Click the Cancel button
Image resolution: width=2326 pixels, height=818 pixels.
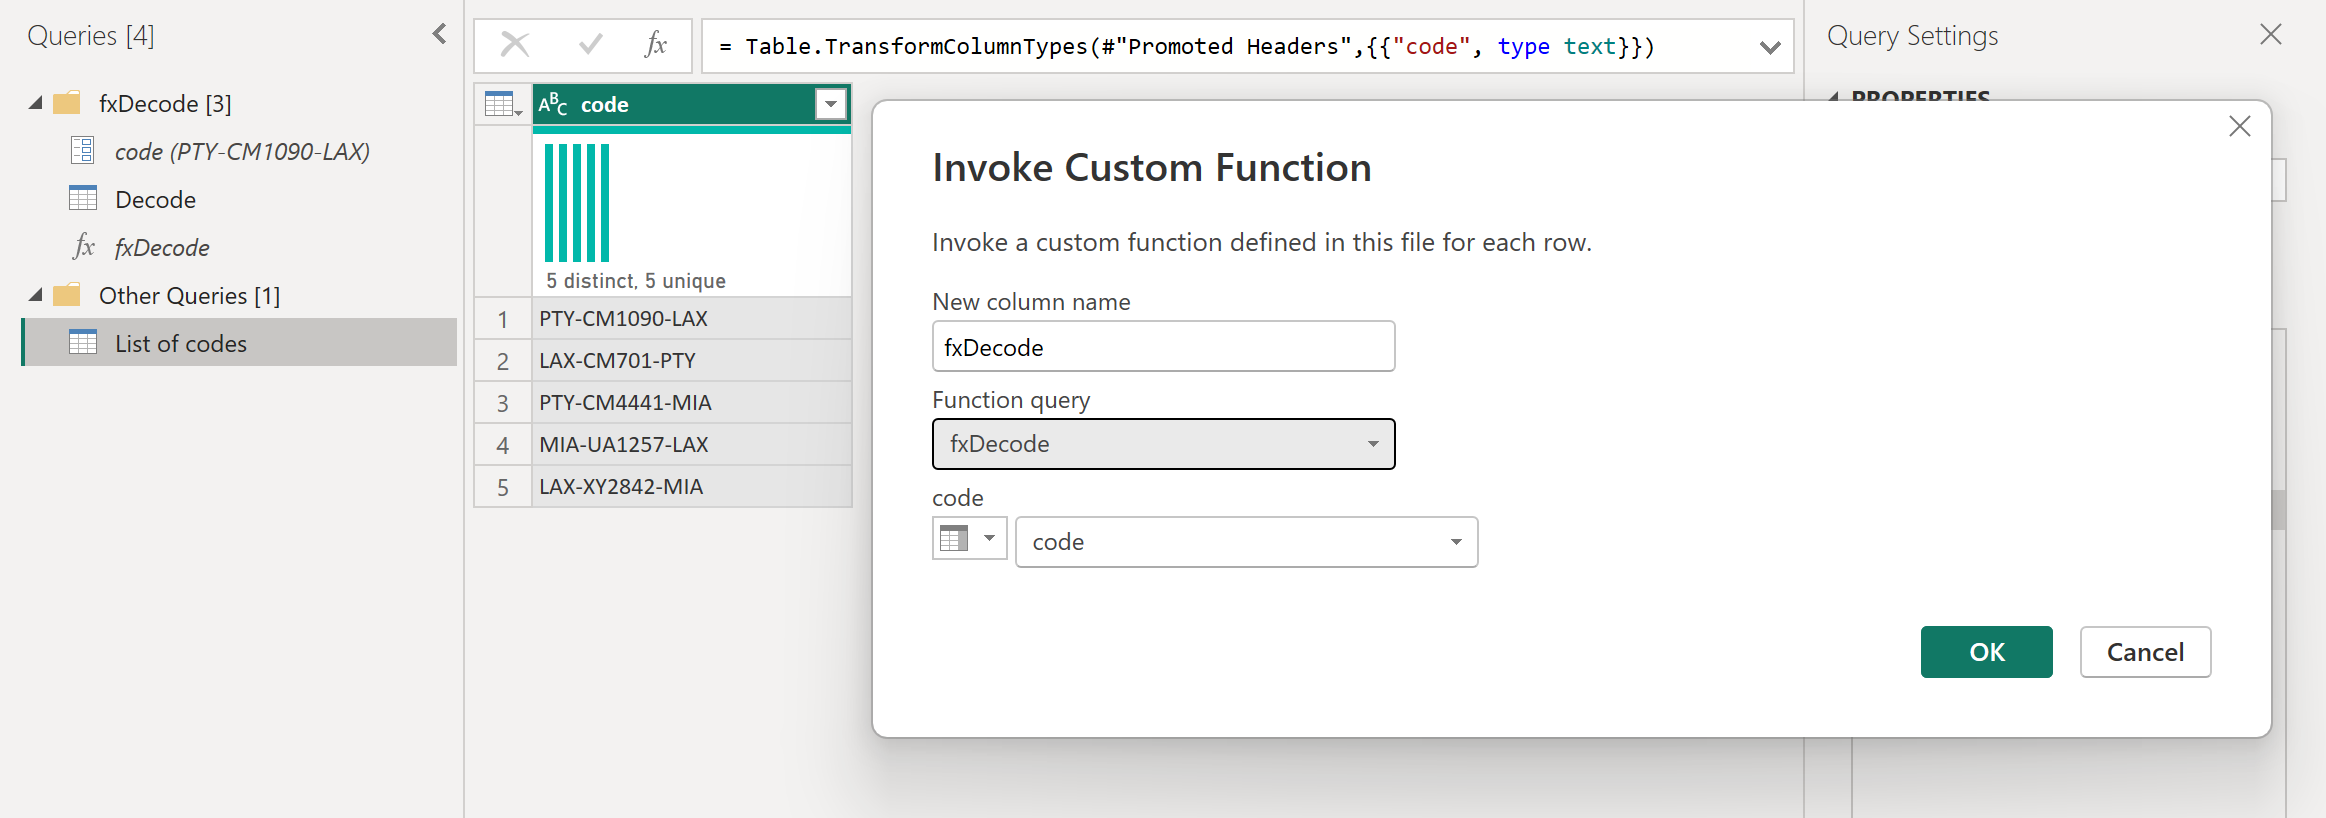coord(2144,652)
